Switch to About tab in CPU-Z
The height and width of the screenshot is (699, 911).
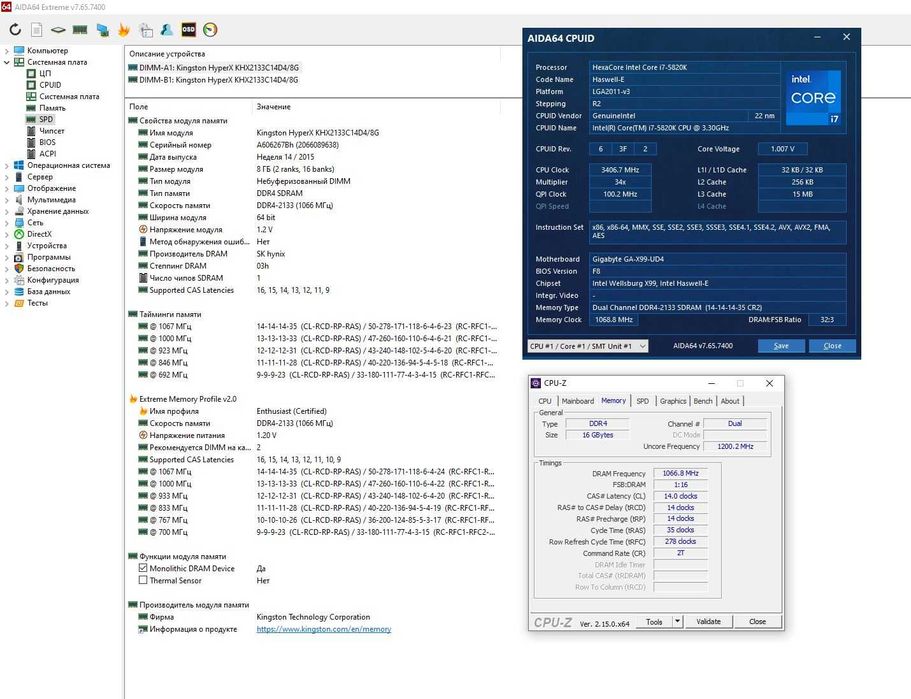(x=730, y=401)
